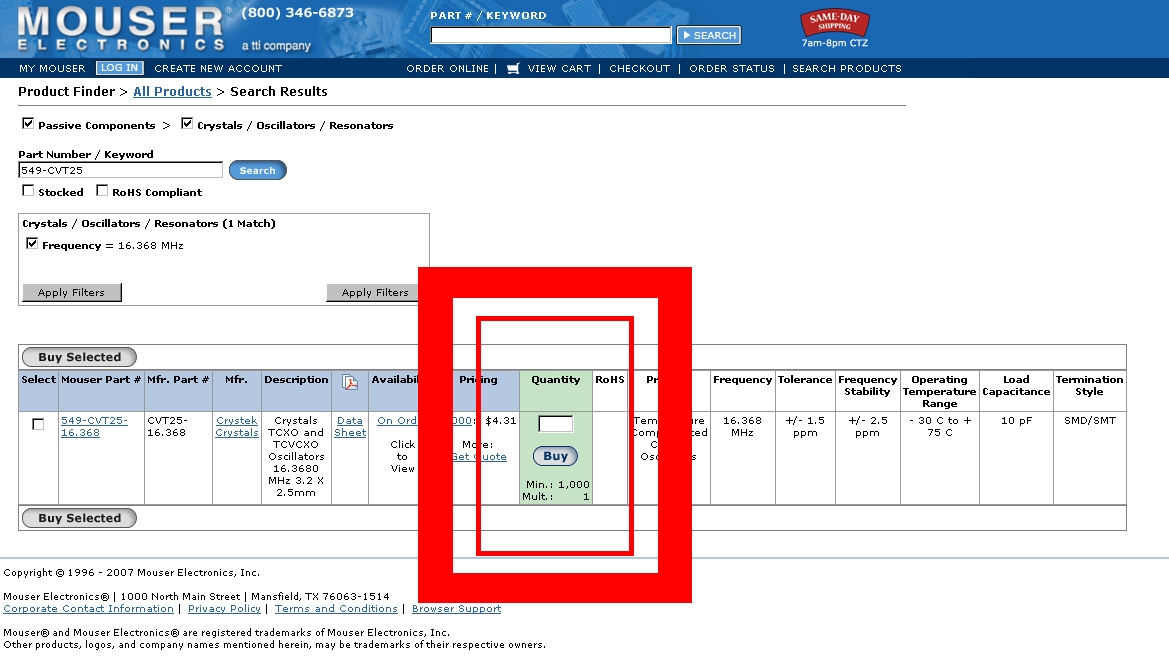
Task: Click the top blue SEARCH button
Action: (x=709, y=35)
